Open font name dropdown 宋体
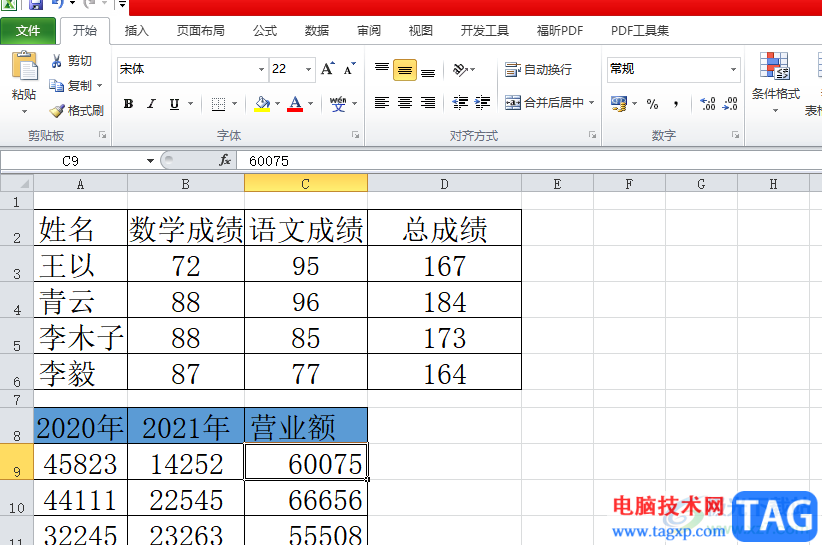822x545 pixels. (261, 69)
